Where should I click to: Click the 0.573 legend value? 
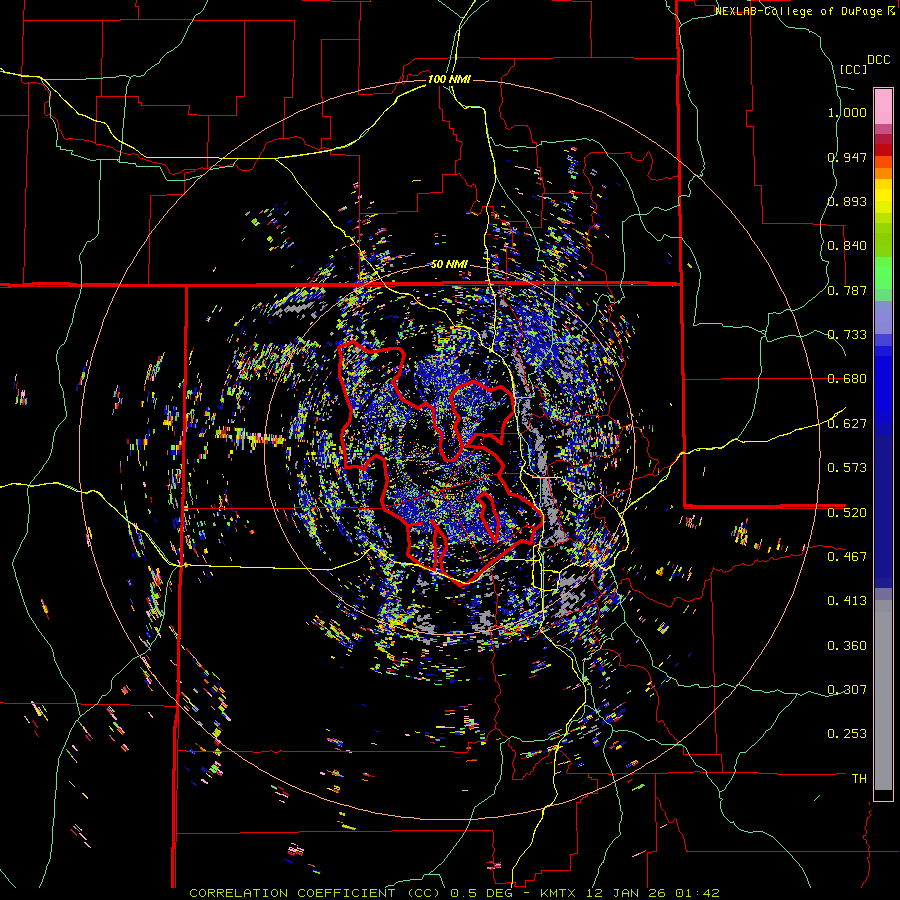(847, 468)
